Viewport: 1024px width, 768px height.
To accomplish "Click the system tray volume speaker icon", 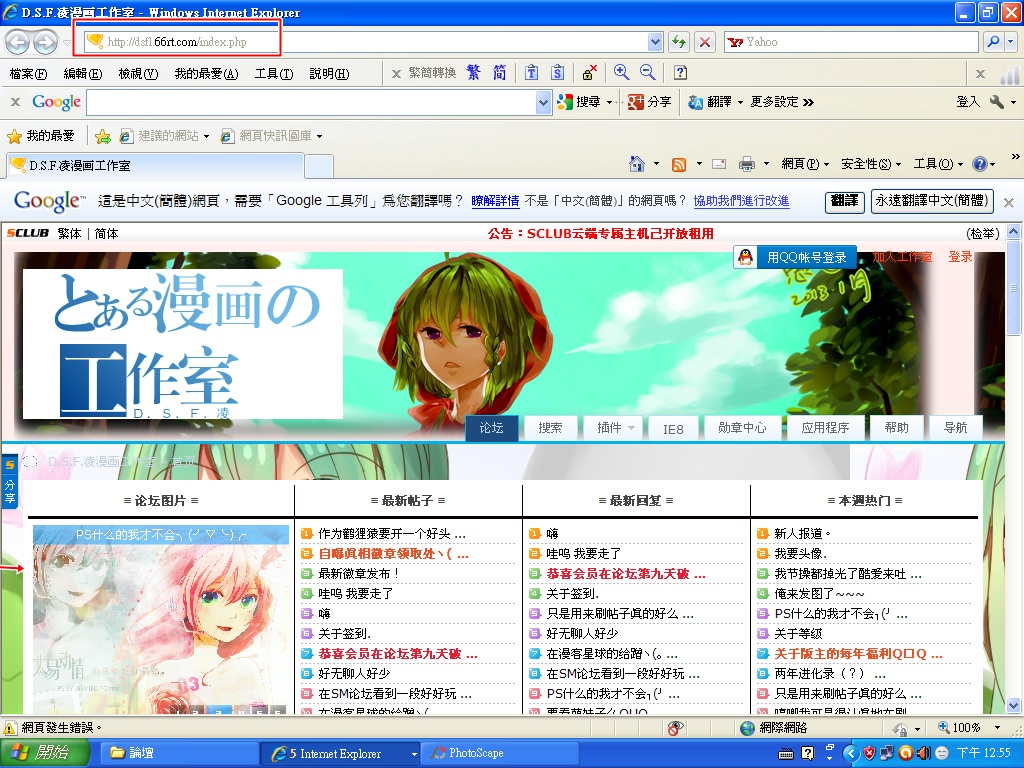I will click(x=923, y=753).
